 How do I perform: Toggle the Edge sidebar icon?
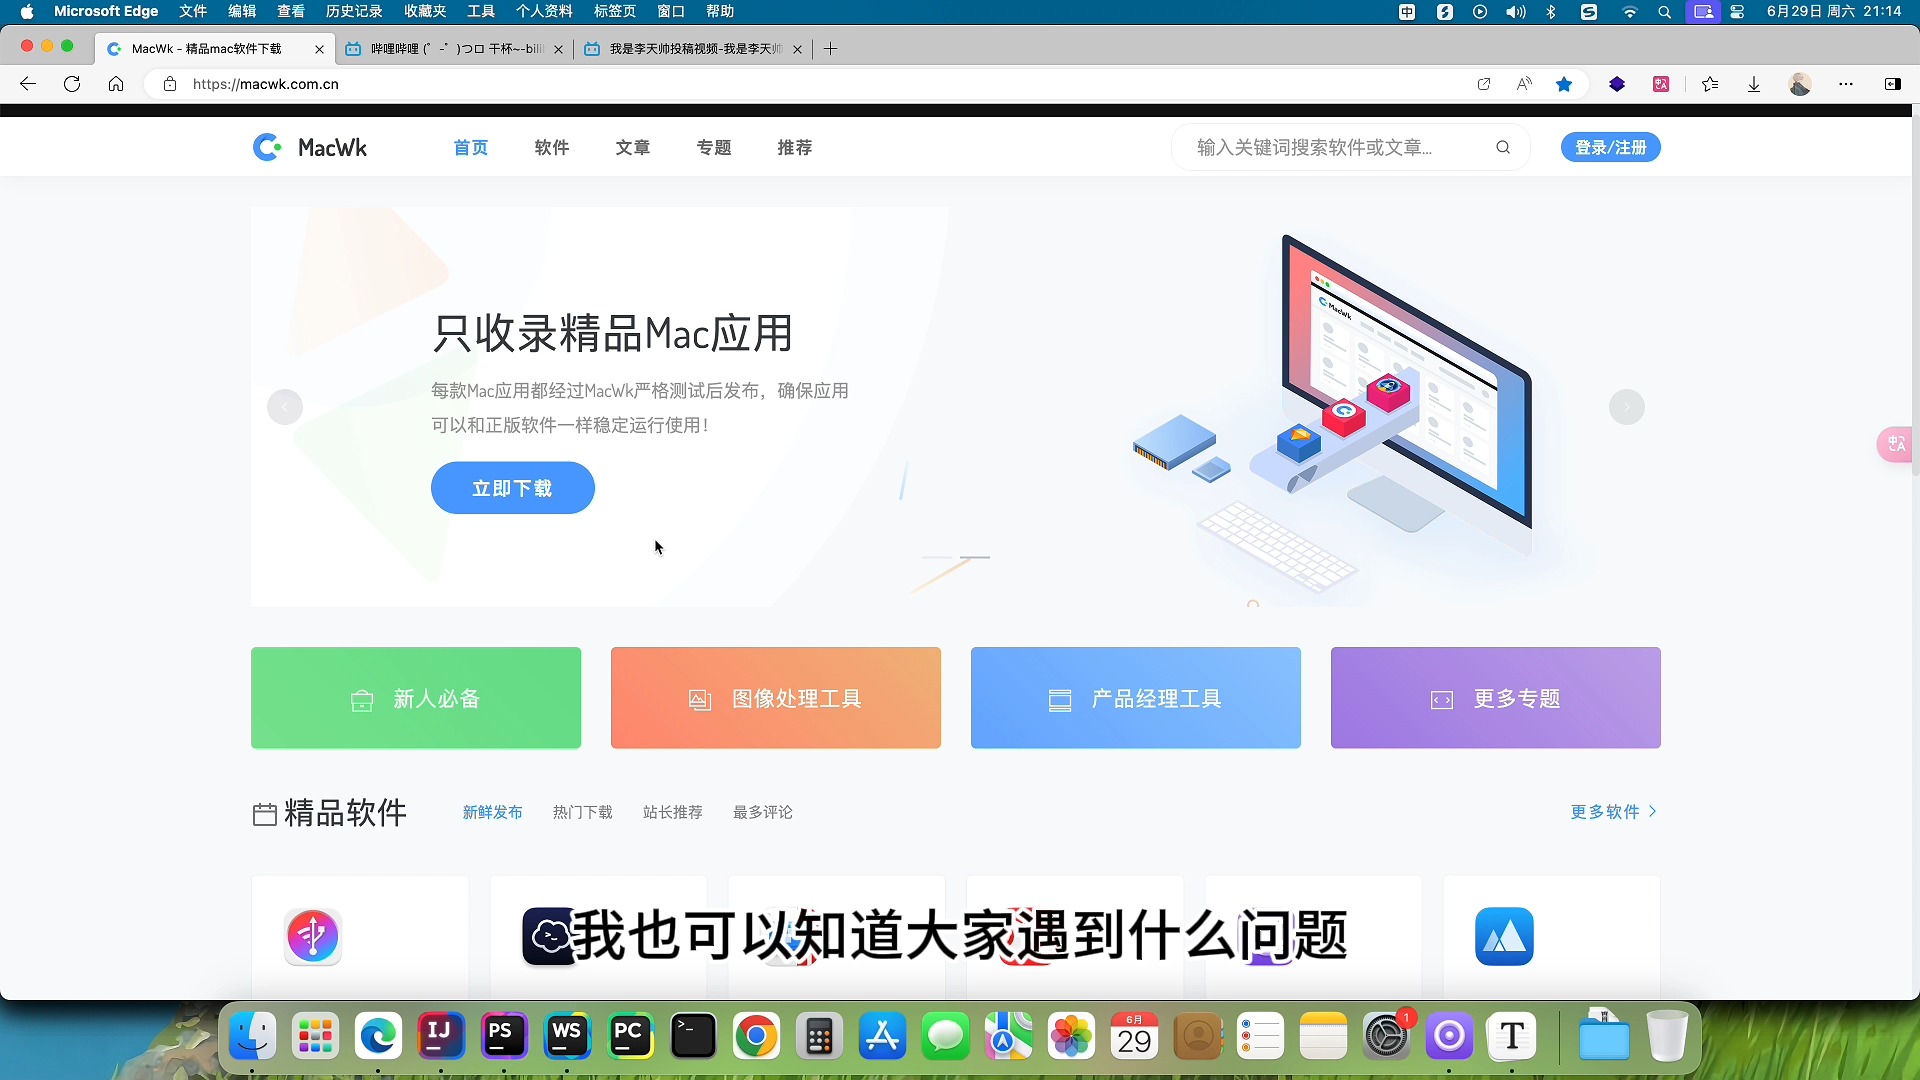pos(1893,84)
